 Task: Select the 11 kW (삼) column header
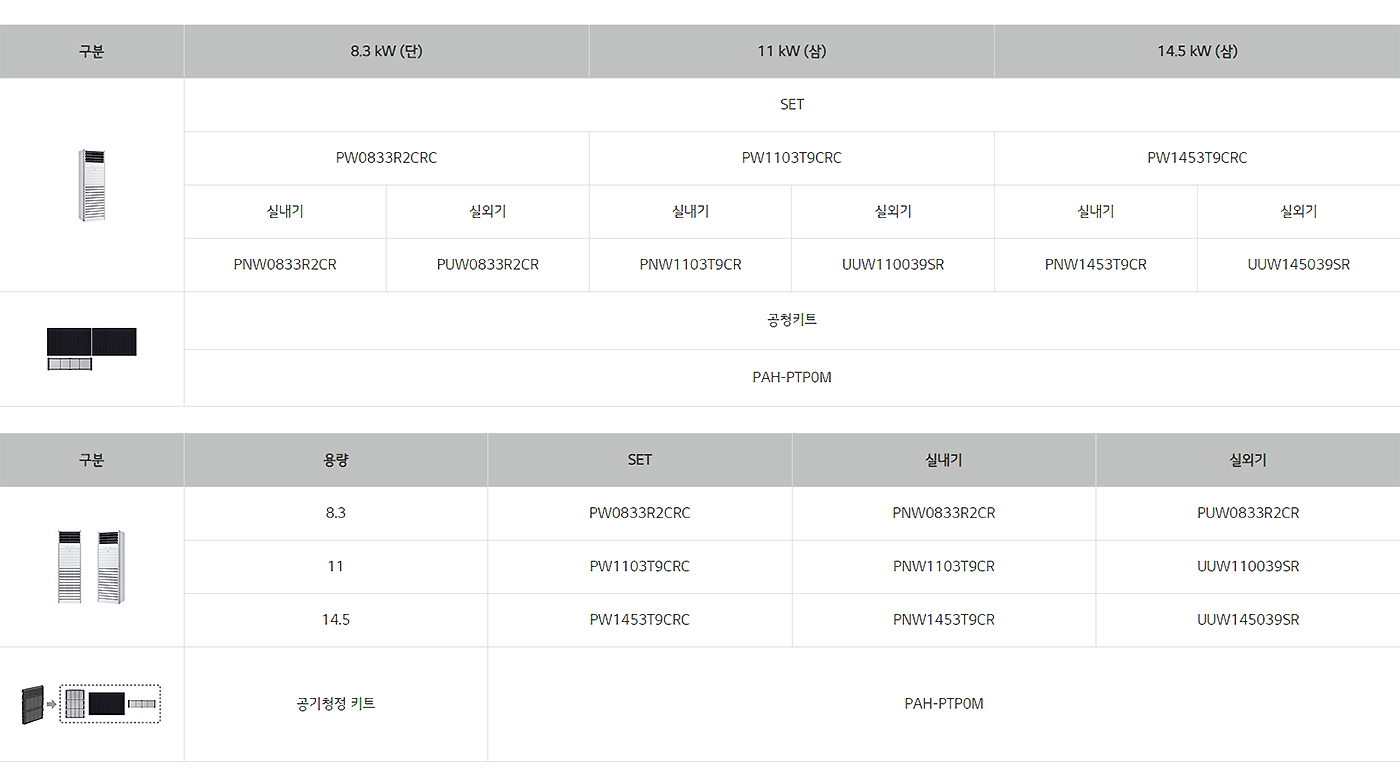pos(791,51)
